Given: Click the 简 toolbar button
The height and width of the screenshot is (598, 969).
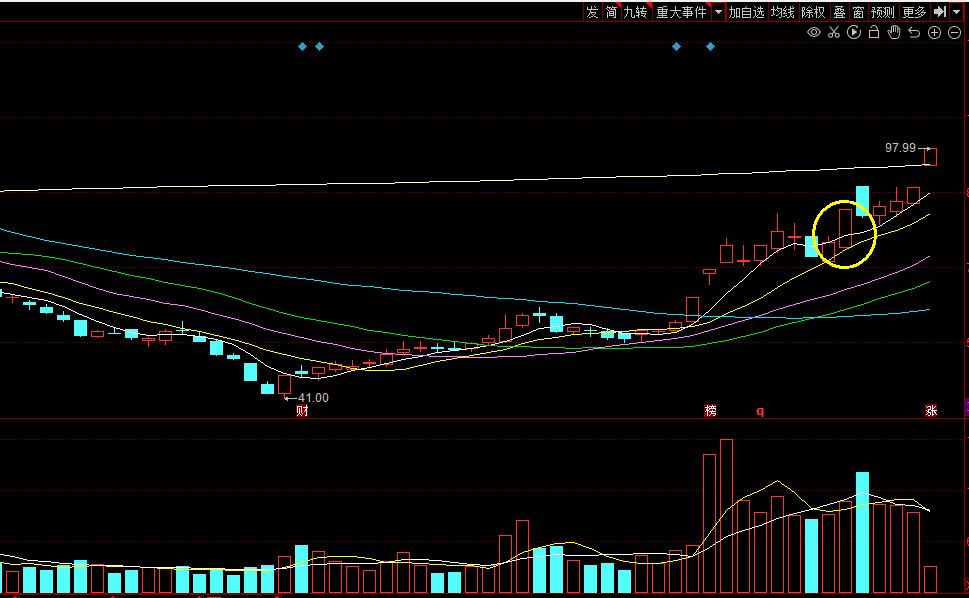Looking at the screenshot, I should pos(611,12).
